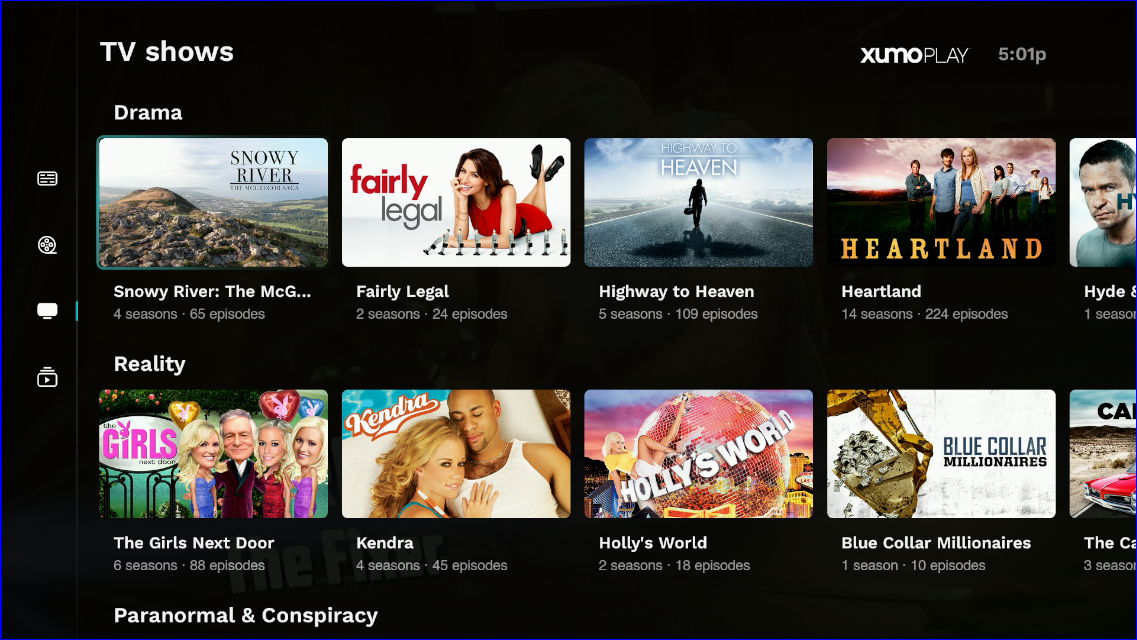The height and width of the screenshot is (640, 1137).
Task: Click the Xumo Play logo
Action: pos(914,55)
